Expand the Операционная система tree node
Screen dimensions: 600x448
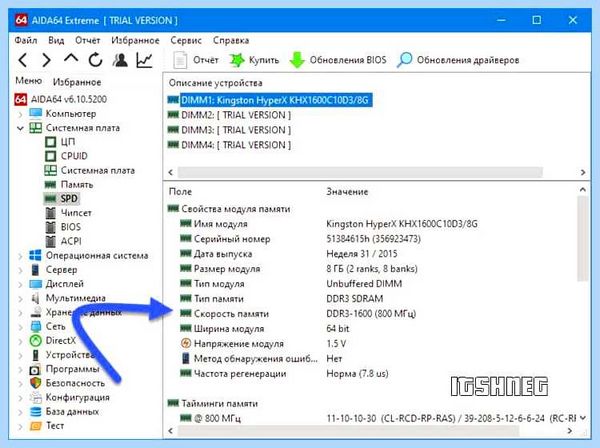pos(20,256)
